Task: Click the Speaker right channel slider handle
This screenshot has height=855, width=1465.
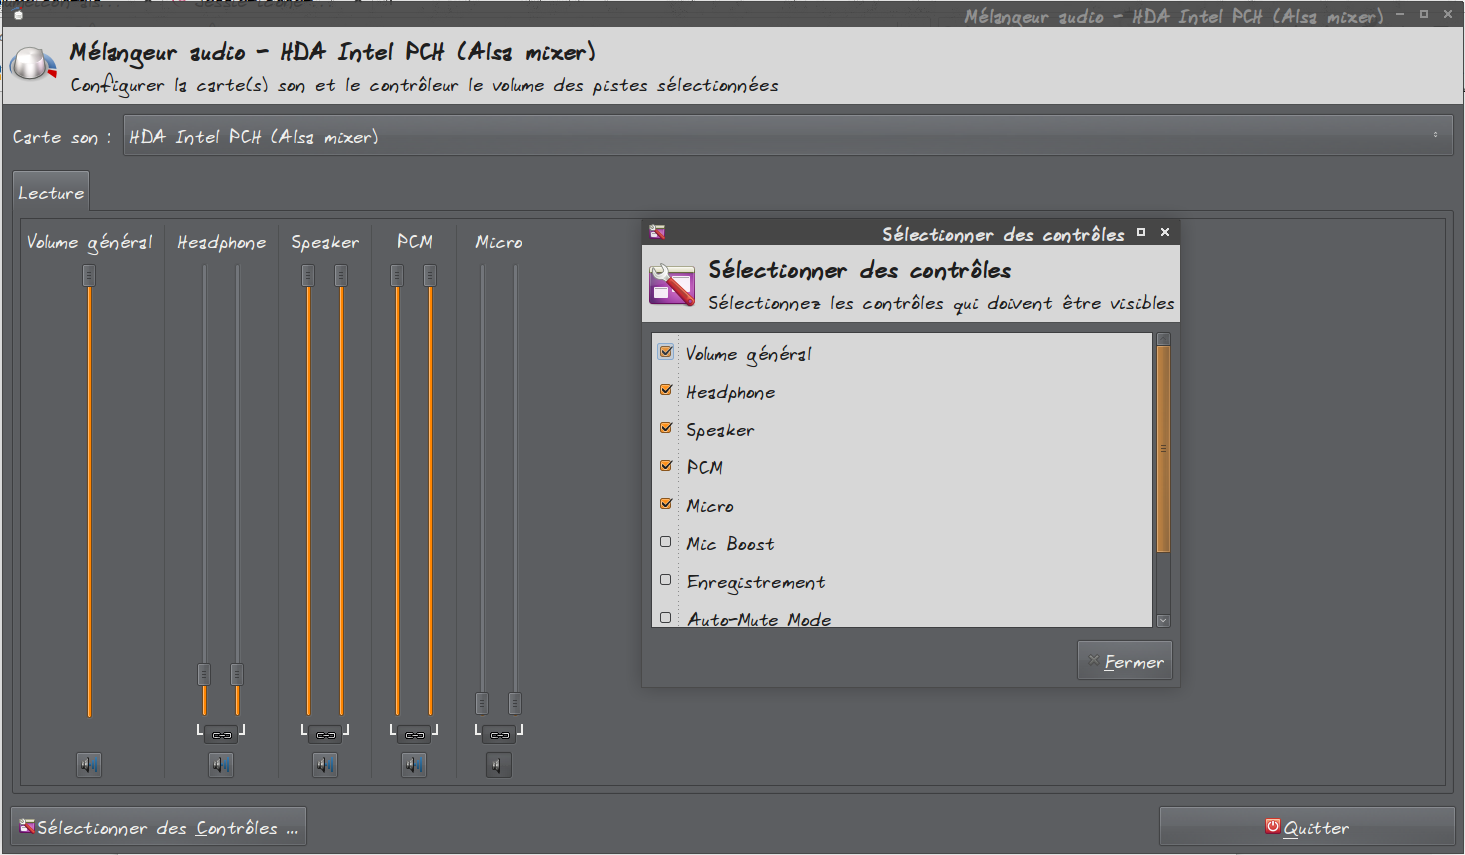Action: coord(341,275)
